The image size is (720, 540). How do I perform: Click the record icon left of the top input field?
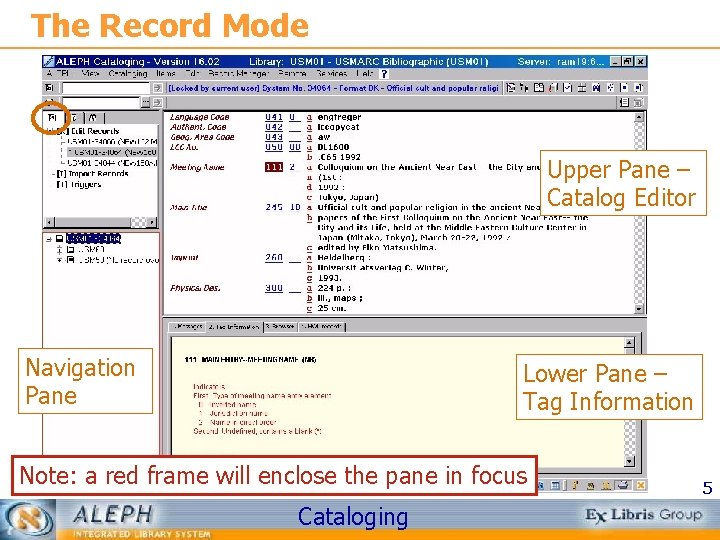pyautogui.click(x=50, y=88)
